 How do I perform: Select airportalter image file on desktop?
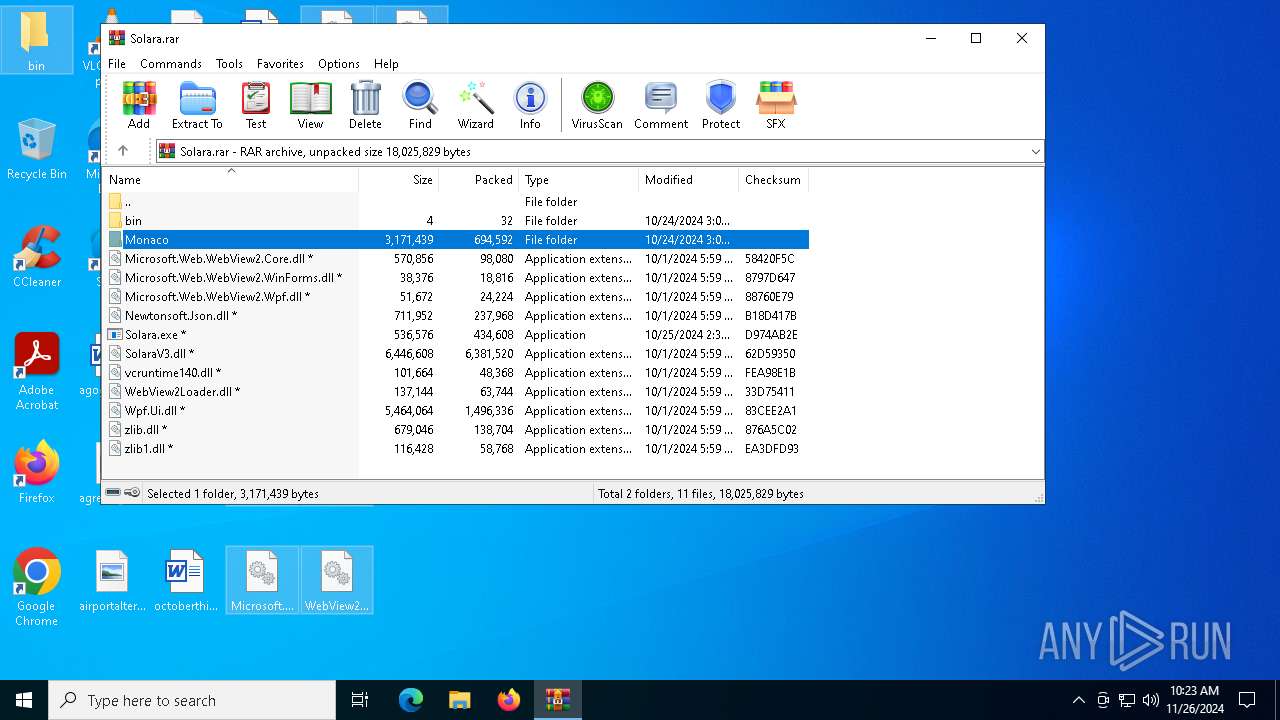(112, 581)
